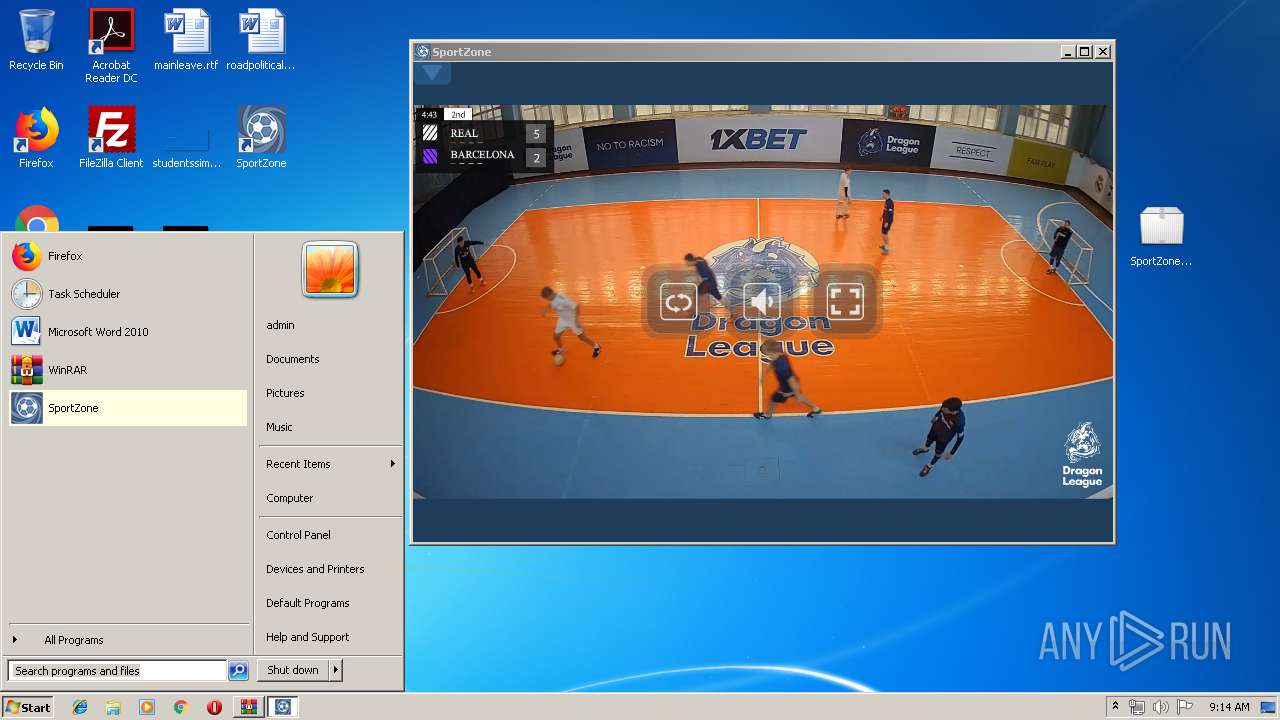This screenshot has height=720, width=1280.
Task: Switch SportZone video to fullscreen
Action: point(845,301)
